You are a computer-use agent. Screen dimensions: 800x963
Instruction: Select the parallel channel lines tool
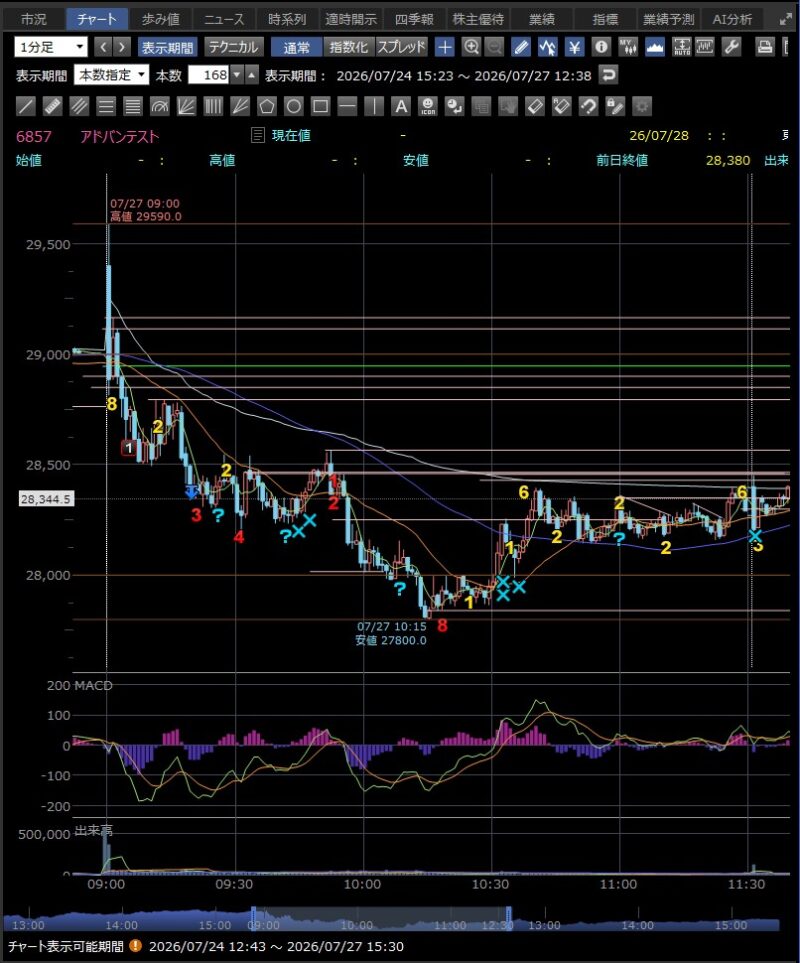(x=79, y=106)
